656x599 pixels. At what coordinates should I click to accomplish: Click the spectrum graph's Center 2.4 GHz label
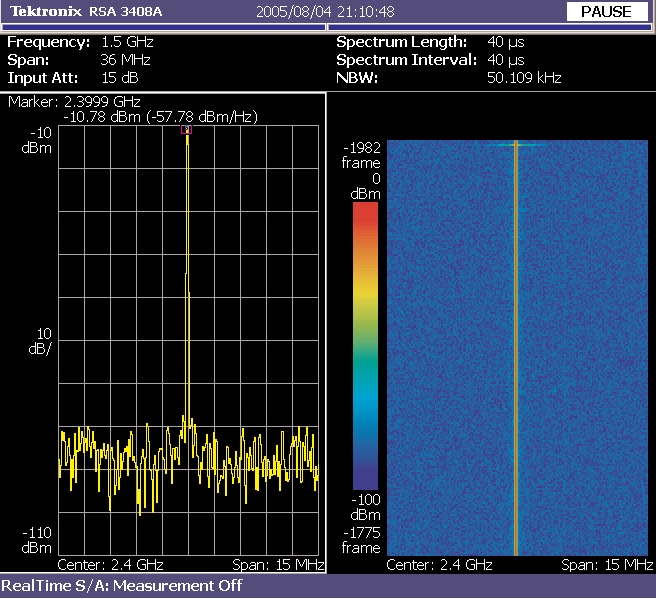click(109, 565)
